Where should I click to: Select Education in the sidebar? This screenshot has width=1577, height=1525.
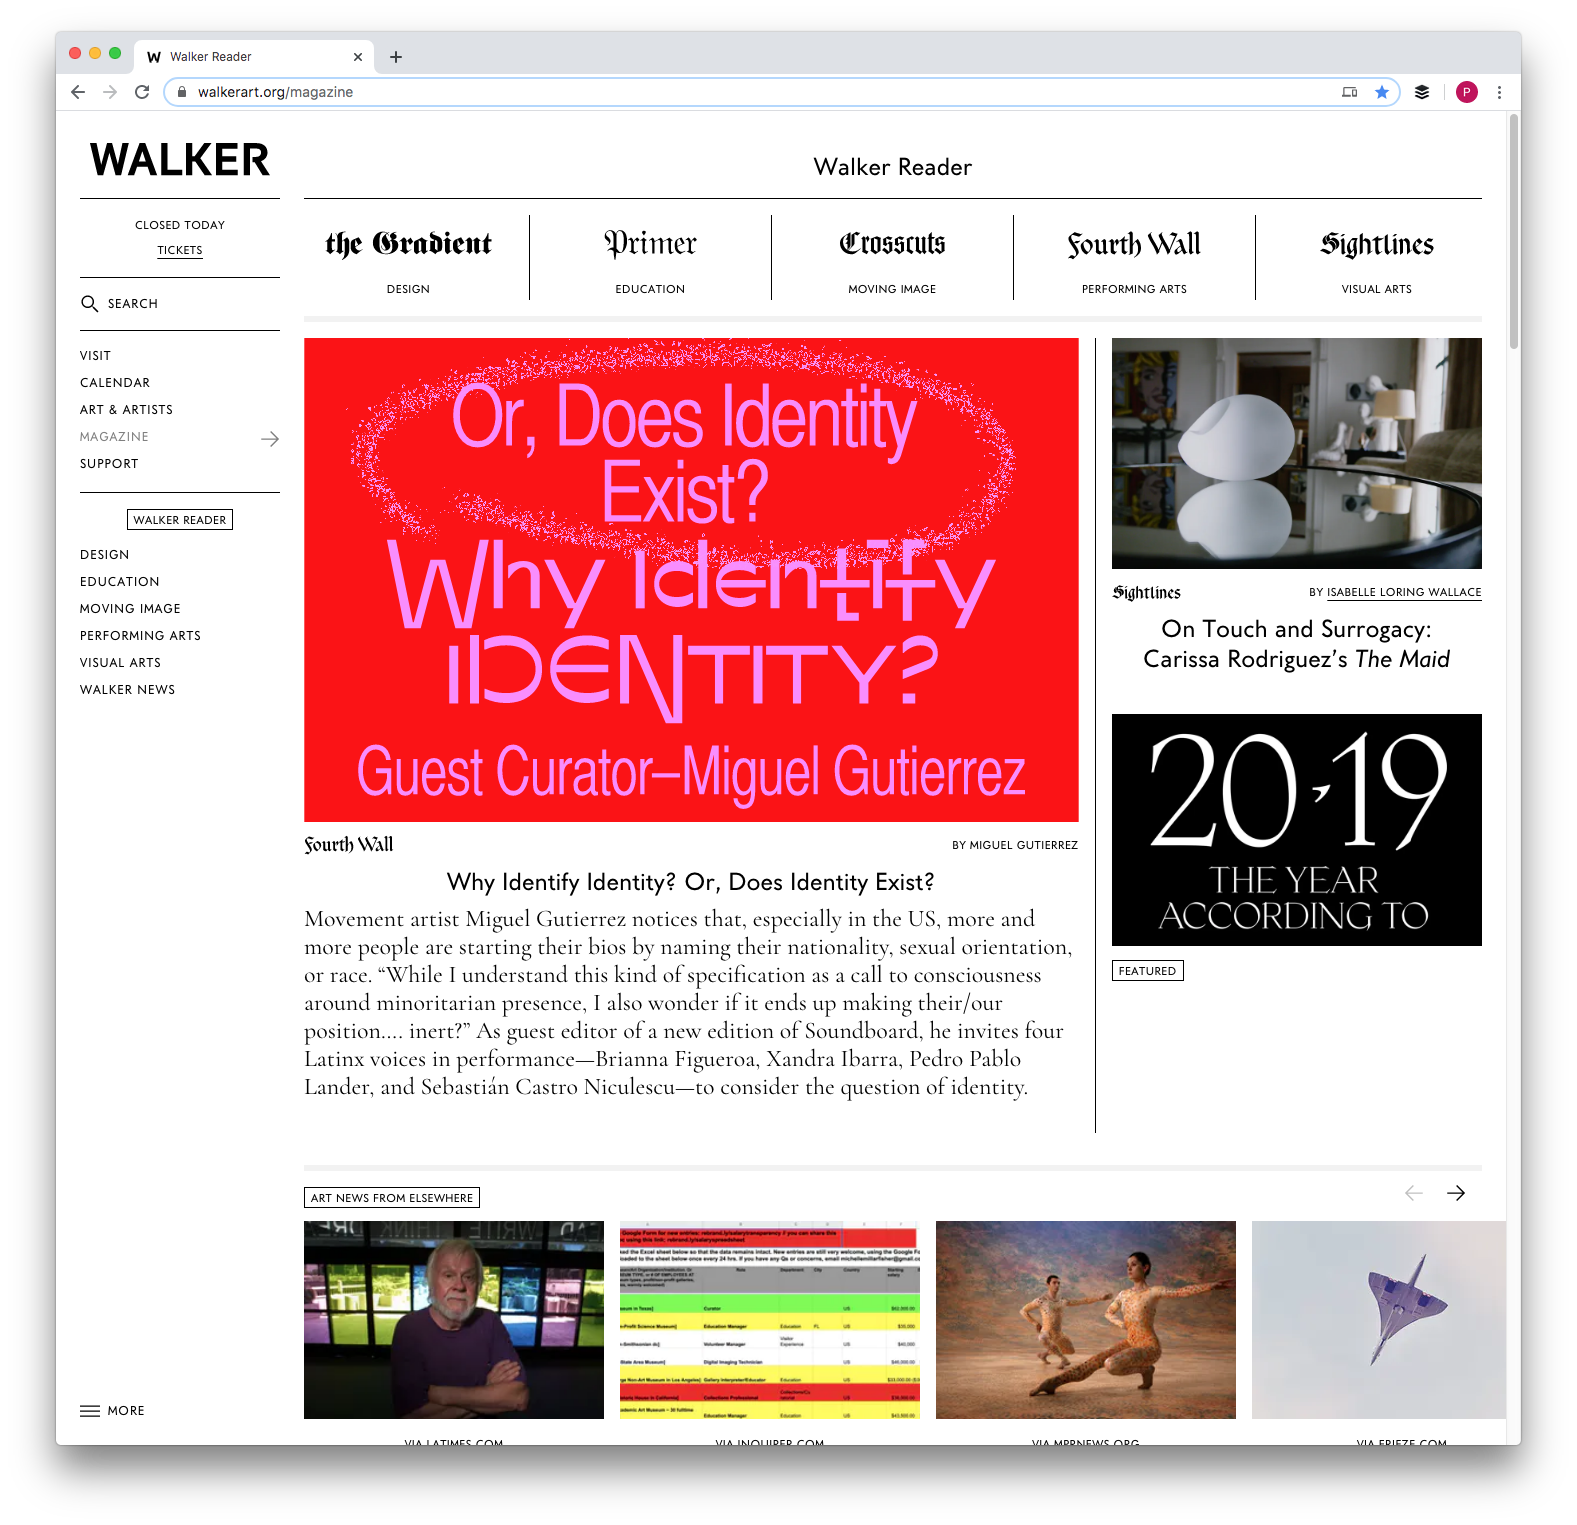click(120, 582)
